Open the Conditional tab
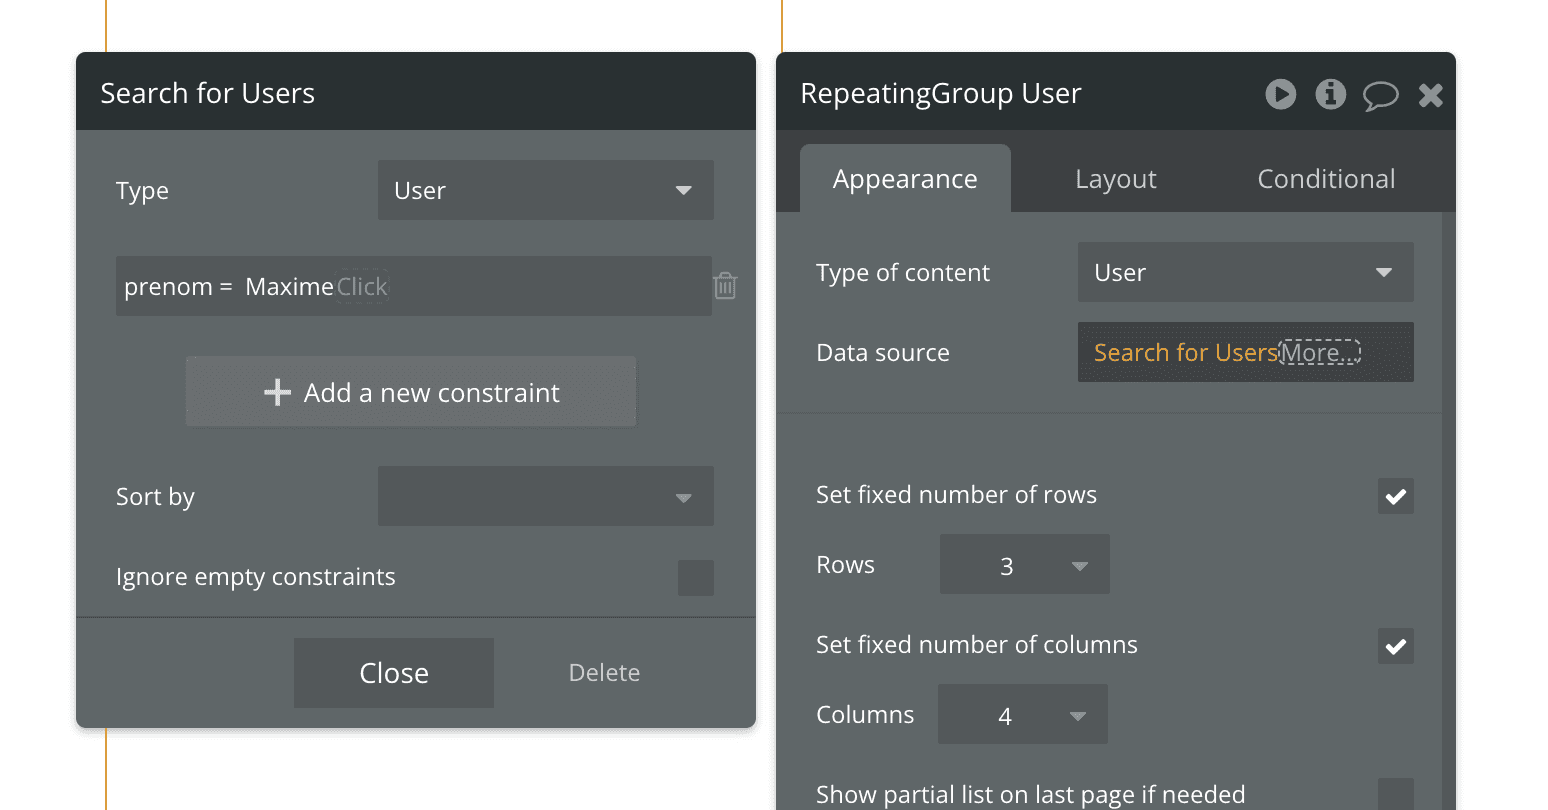Image resolution: width=1548 pixels, height=810 pixels. (1326, 179)
